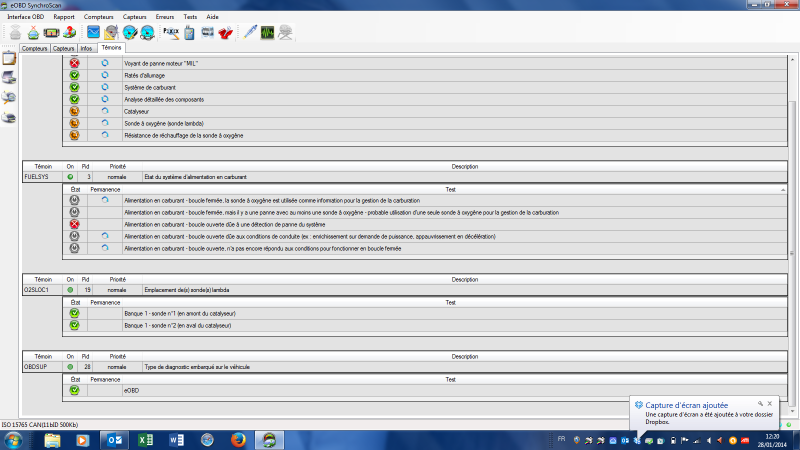Click the green On indicator for FUELSYS
The image size is (800, 450).
click(x=70, y=176)
